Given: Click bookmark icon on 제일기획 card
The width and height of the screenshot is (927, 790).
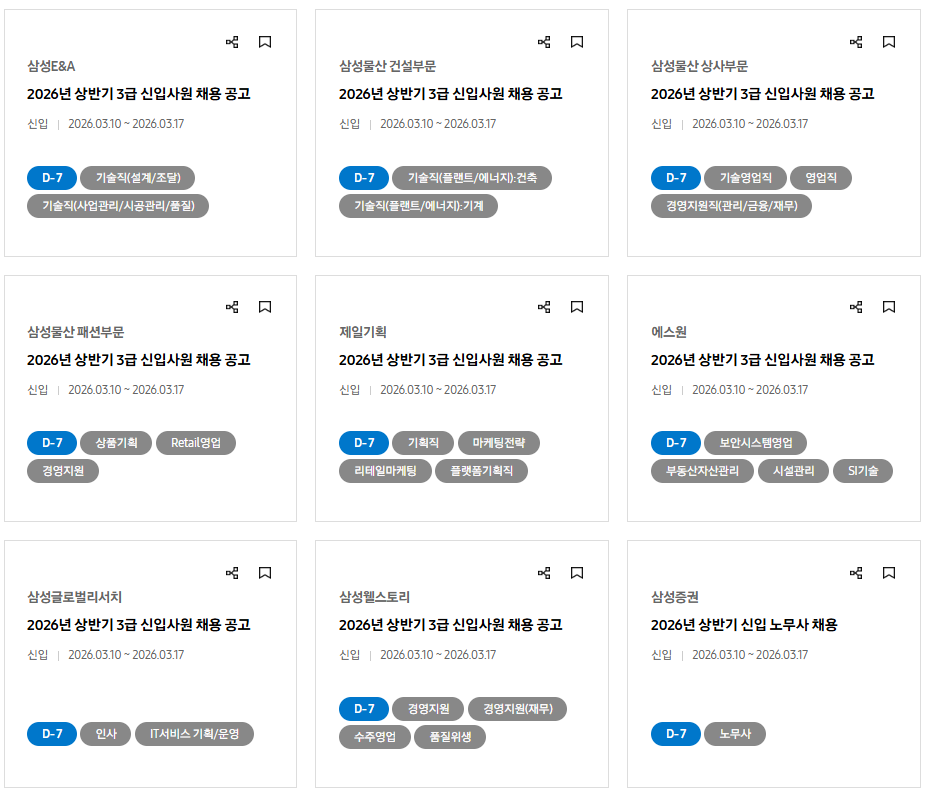Looking at the screenshot, I should coord(577,307).
